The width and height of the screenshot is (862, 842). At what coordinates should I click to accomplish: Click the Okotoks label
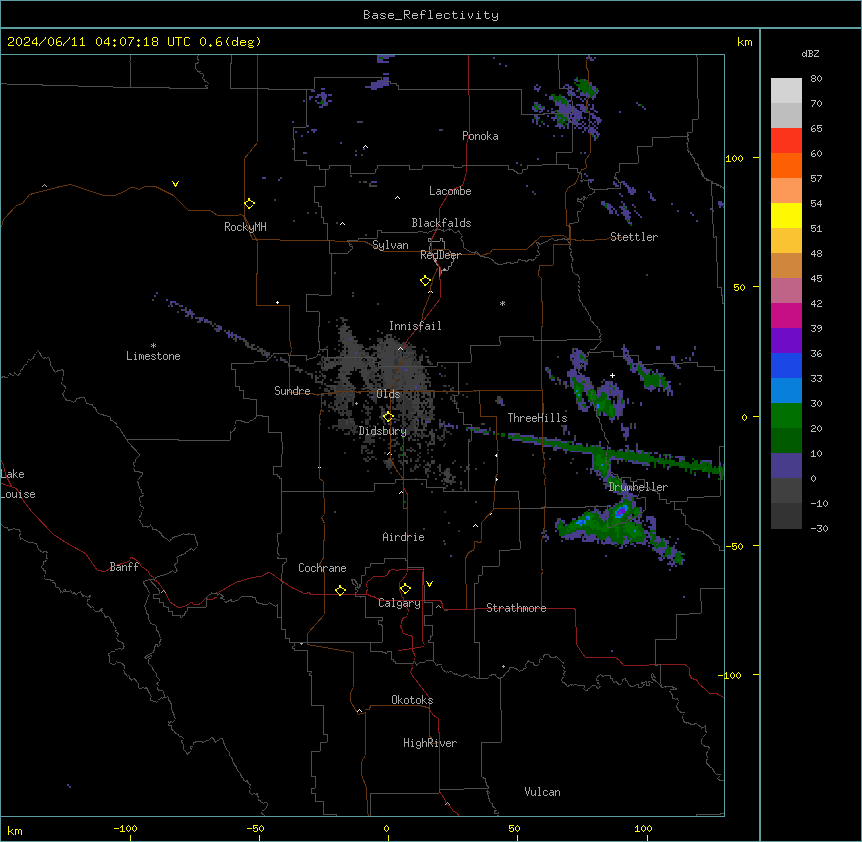coord(412,700)
